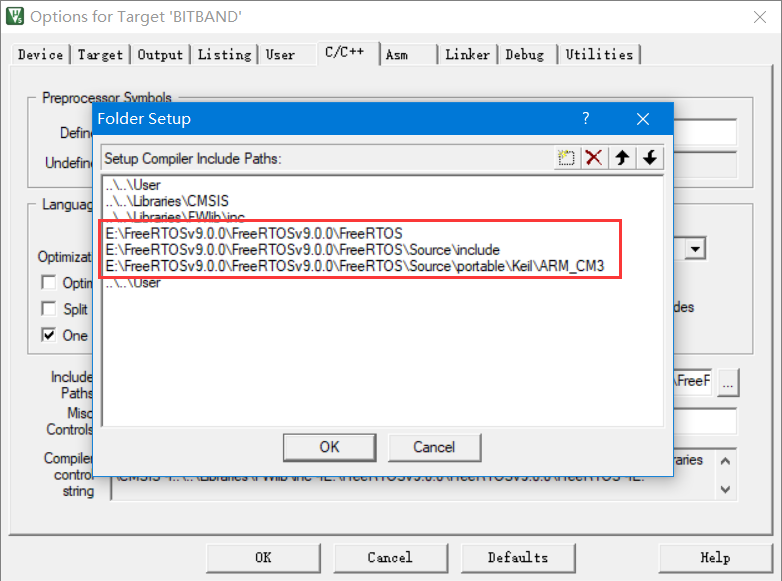Click OK in Folder Setup dialog
Screen dimensions: 782x581
[329, 447]
